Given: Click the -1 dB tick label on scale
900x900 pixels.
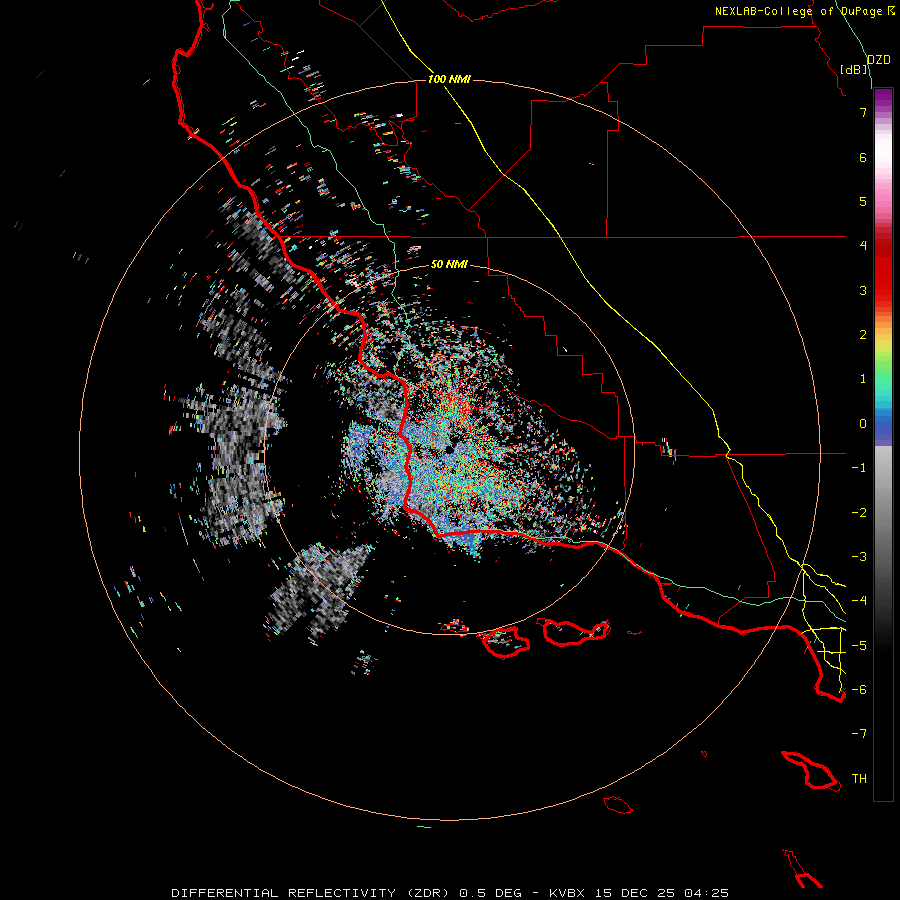Looking at the screenshot, I should (859, 468).
